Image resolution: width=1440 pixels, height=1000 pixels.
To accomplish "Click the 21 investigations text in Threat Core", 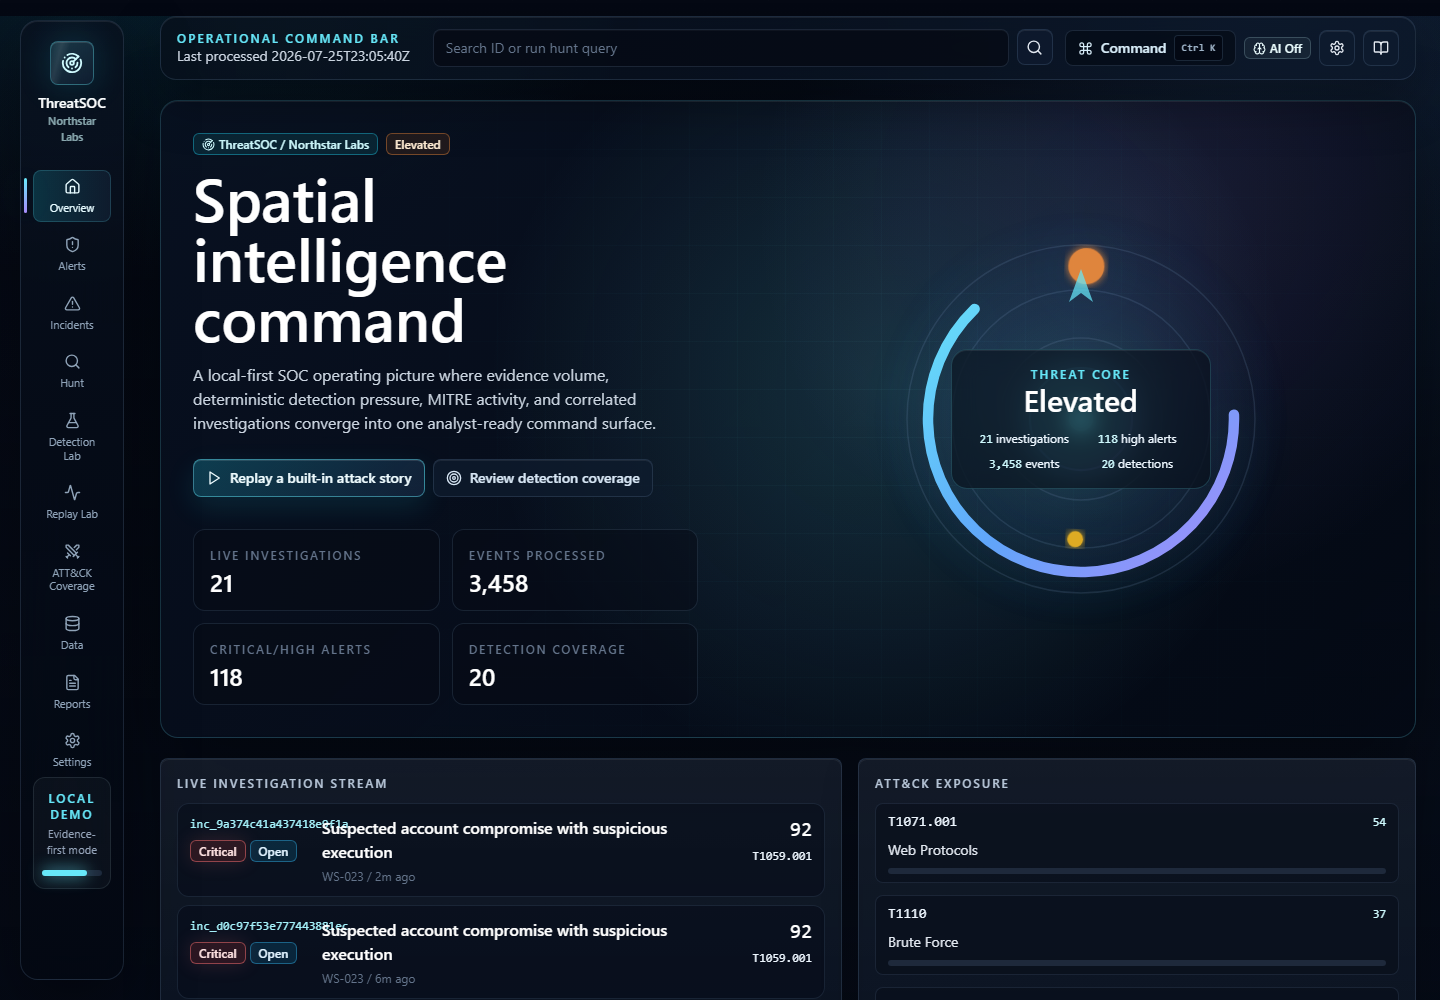I will (1024, 439).
